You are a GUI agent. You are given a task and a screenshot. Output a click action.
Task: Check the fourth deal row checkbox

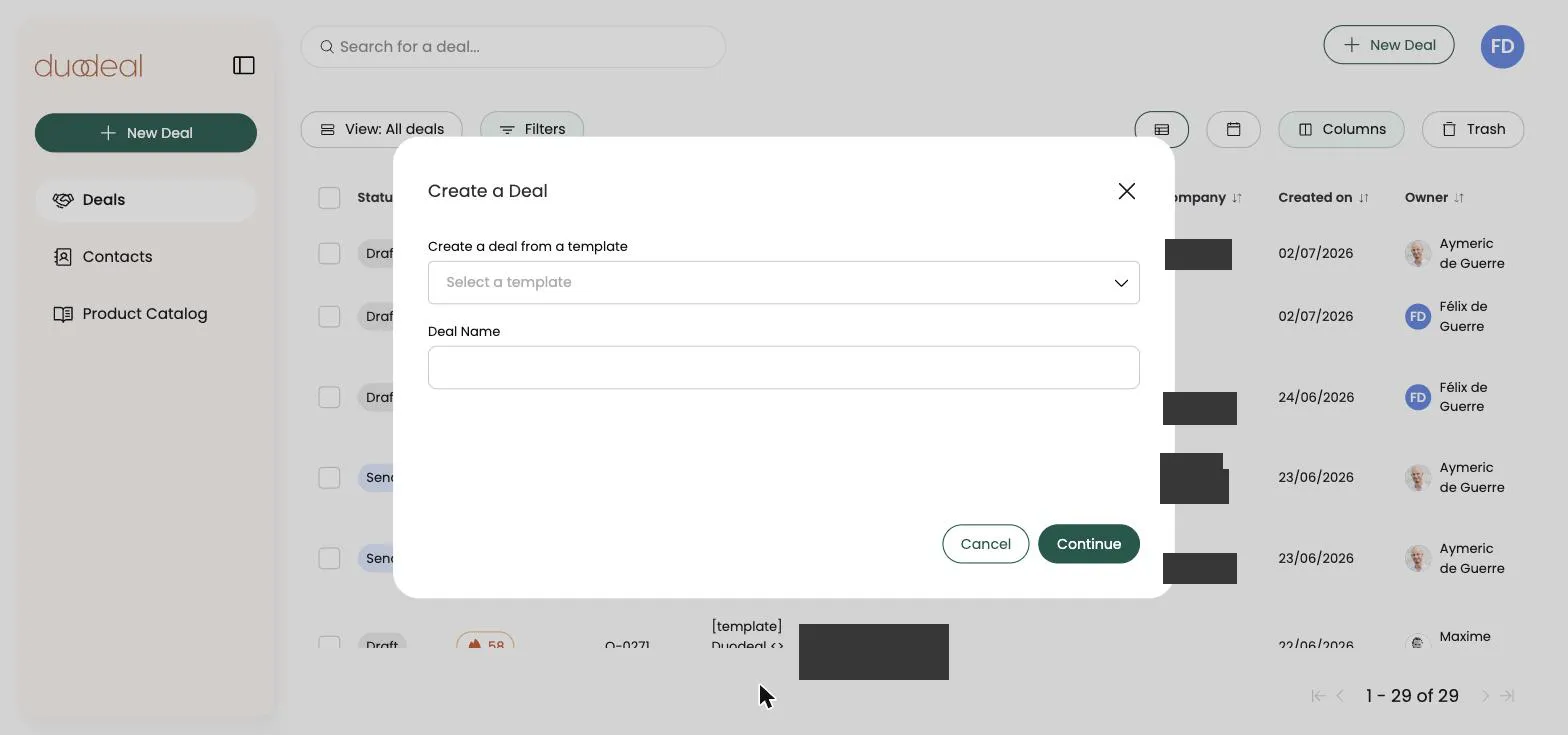click(329, 478)
